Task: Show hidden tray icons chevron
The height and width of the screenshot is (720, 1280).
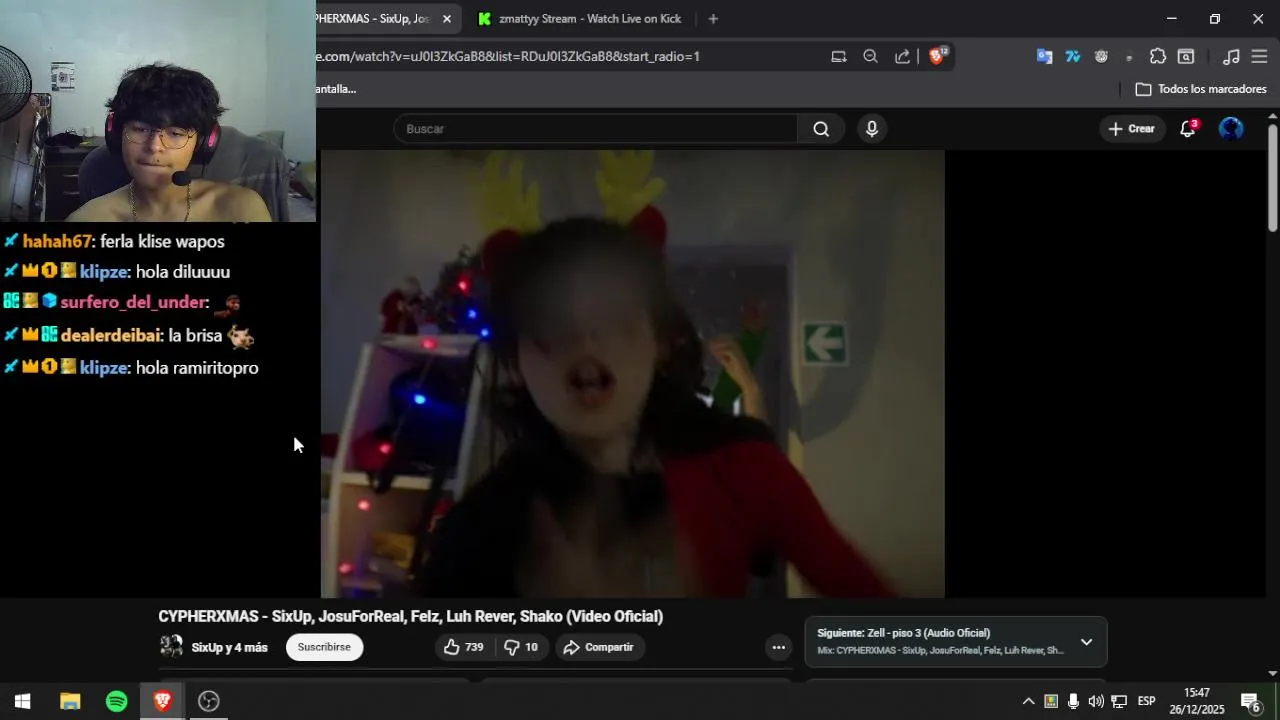Action: (1028, 701)
